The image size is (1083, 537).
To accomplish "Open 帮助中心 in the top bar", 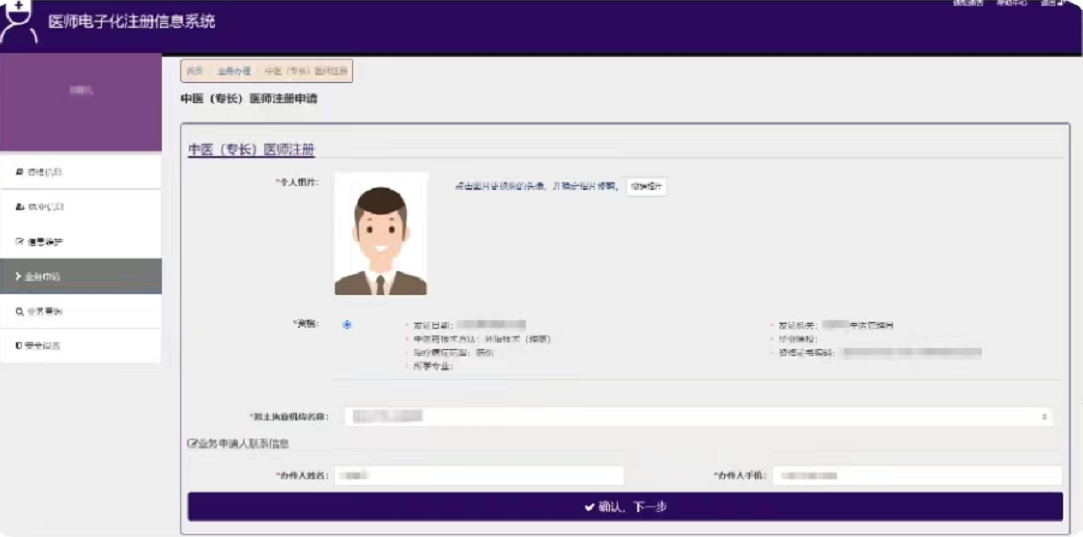I will 1010,4.
